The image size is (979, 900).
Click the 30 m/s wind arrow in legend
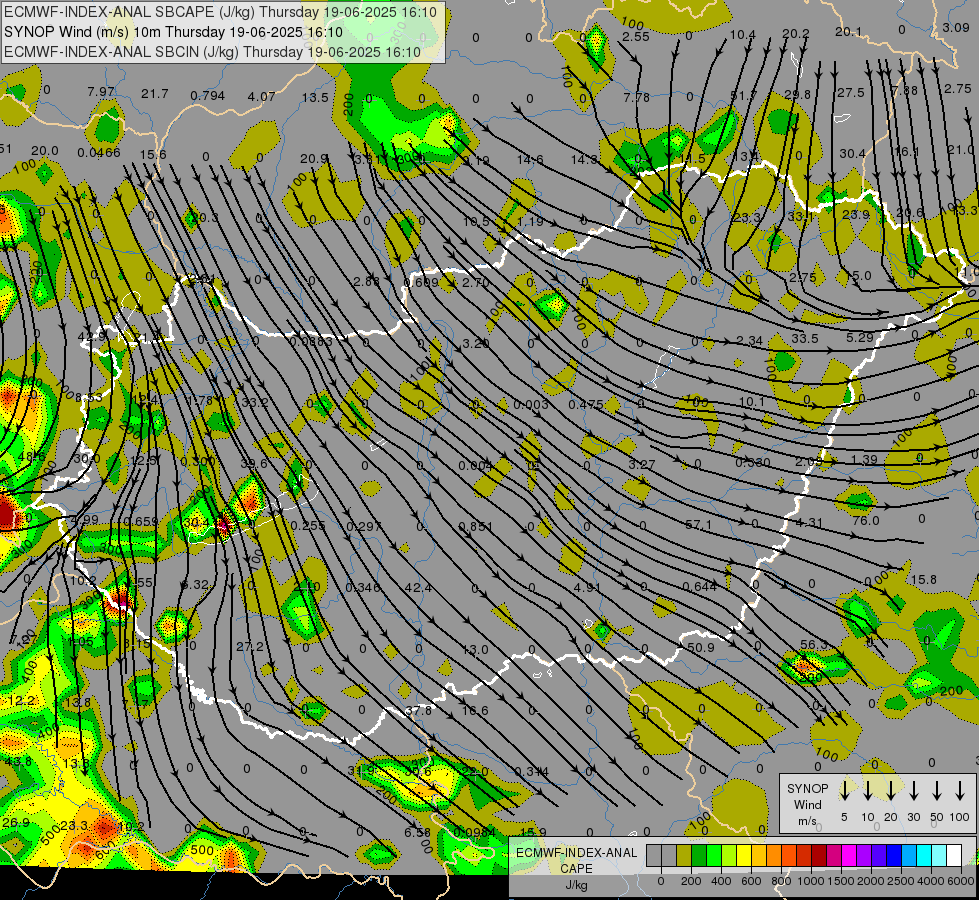[x=913, y=791]
